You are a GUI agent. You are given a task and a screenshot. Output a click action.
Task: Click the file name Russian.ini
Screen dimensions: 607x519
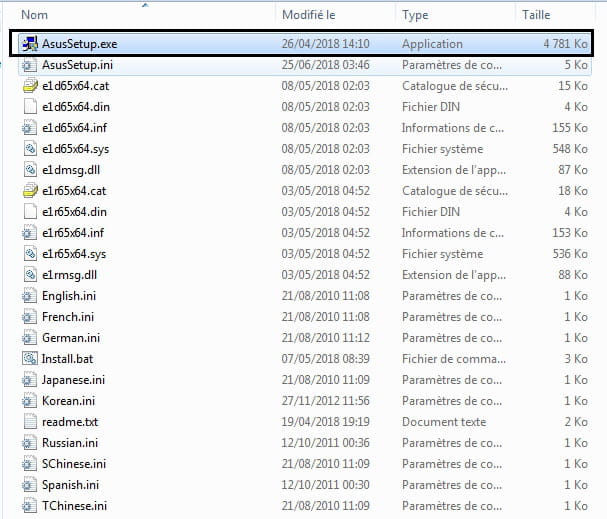[70, 443]
